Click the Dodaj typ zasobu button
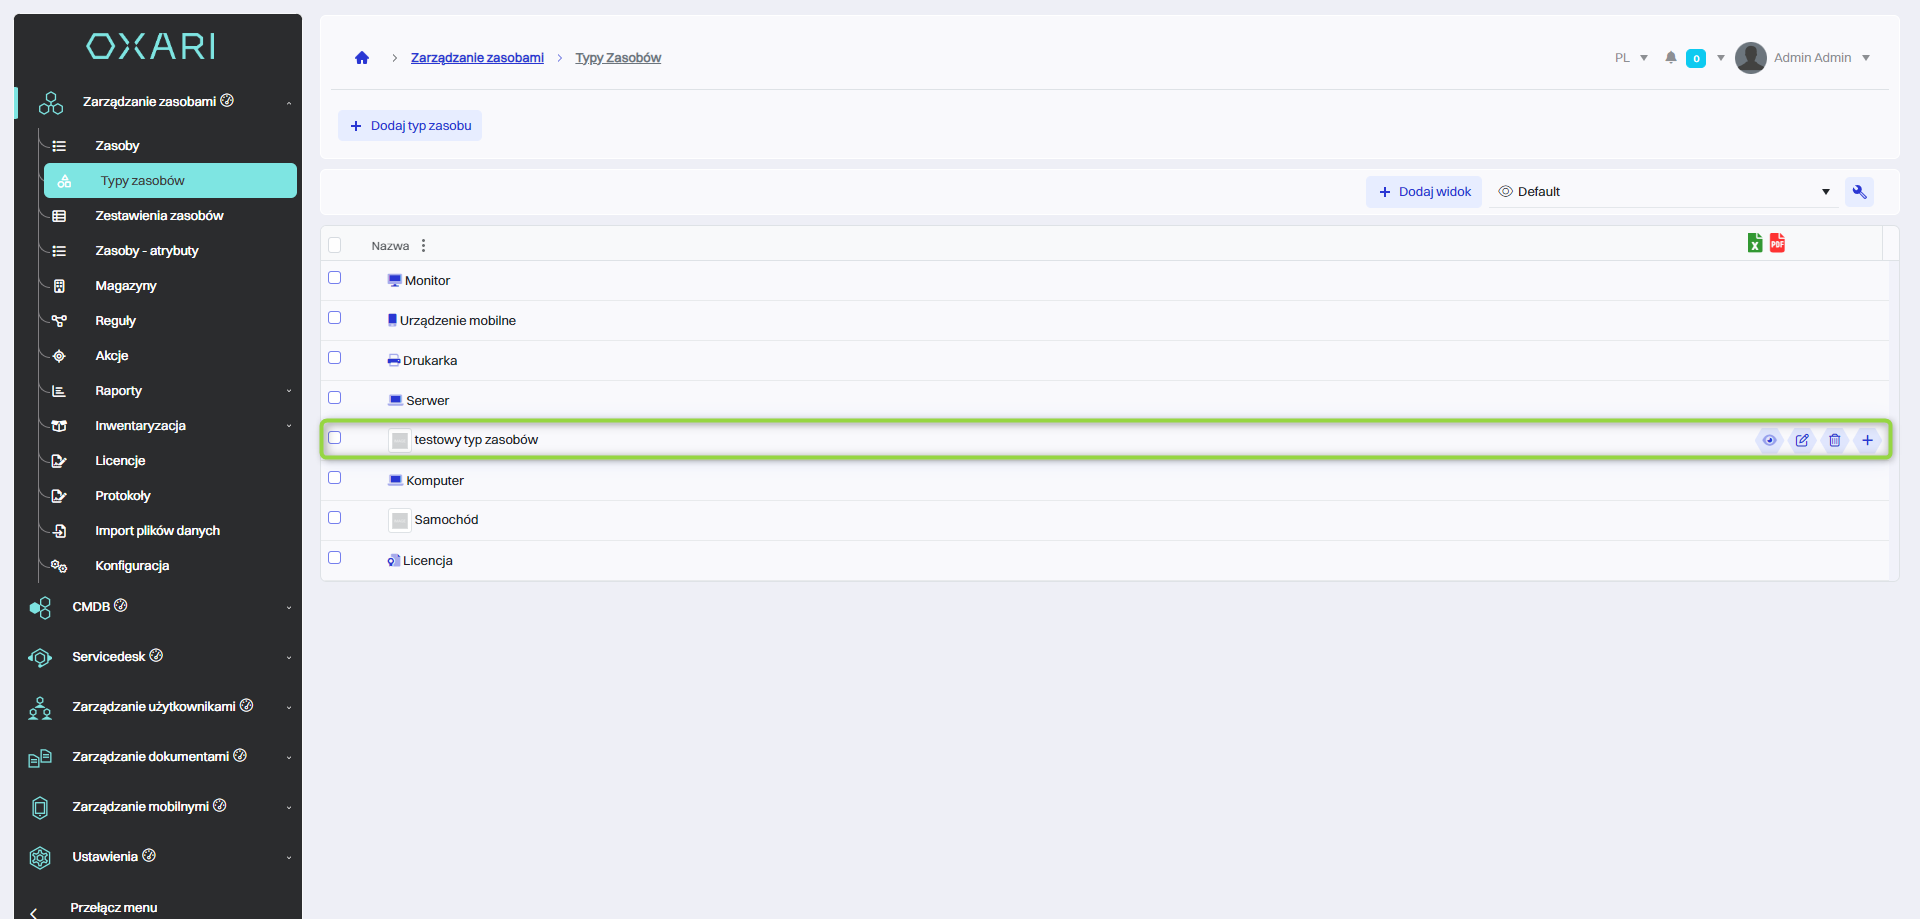This screenshot has width=1920, height=919. pyautogui.click(x=410, y=126)
